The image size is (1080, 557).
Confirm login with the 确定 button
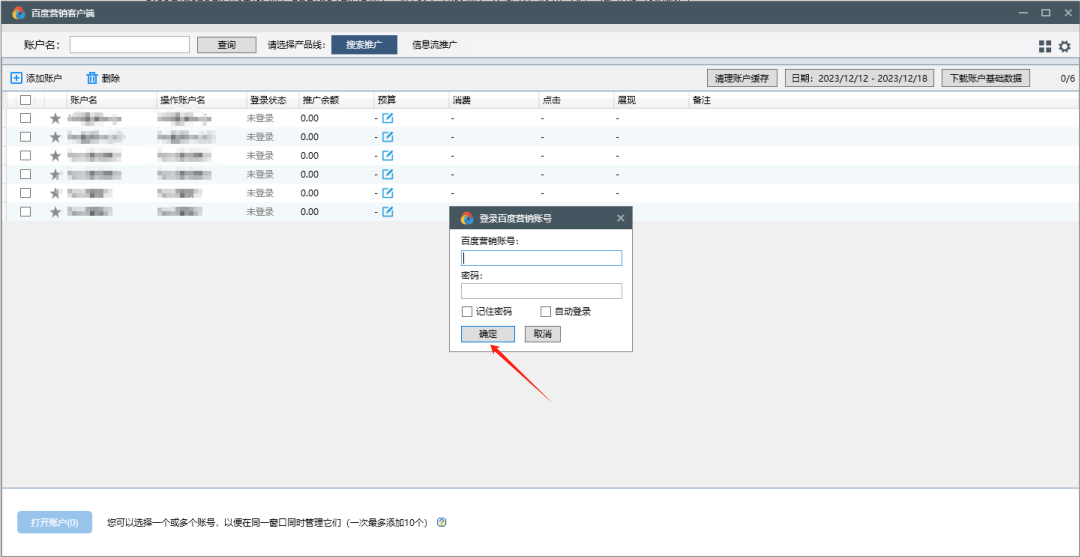click(x=488, y=334)
